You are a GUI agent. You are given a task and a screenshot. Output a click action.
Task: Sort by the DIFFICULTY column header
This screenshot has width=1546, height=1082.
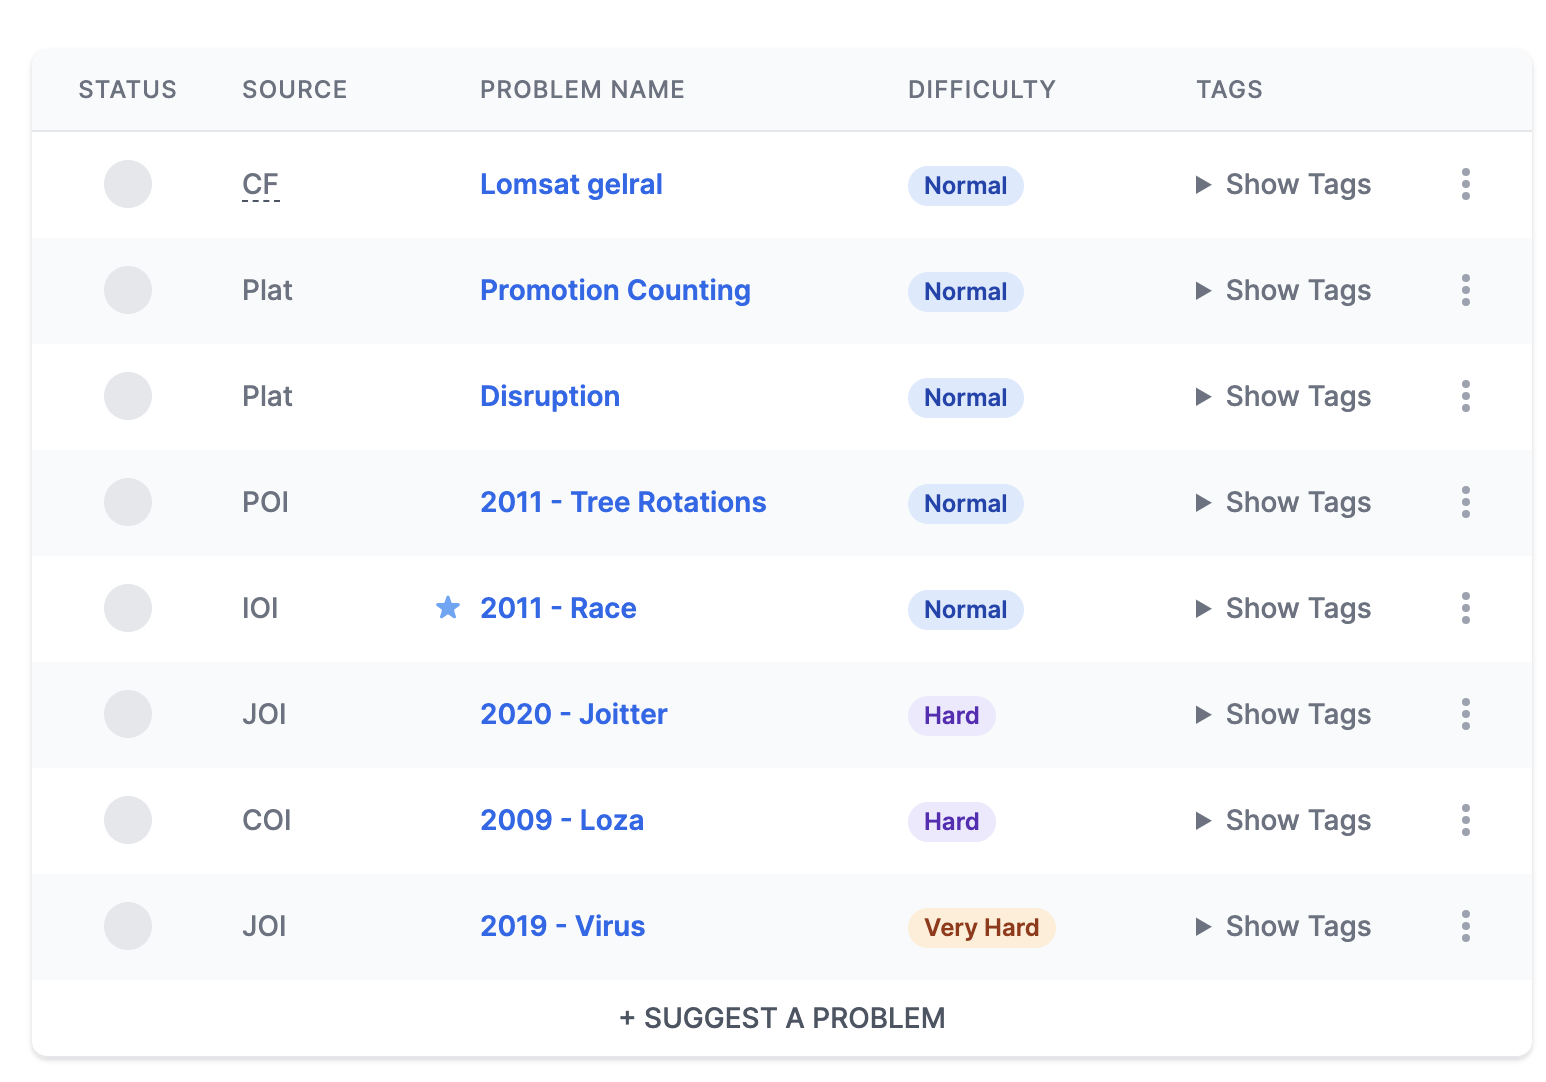click(x=981, y=89)
